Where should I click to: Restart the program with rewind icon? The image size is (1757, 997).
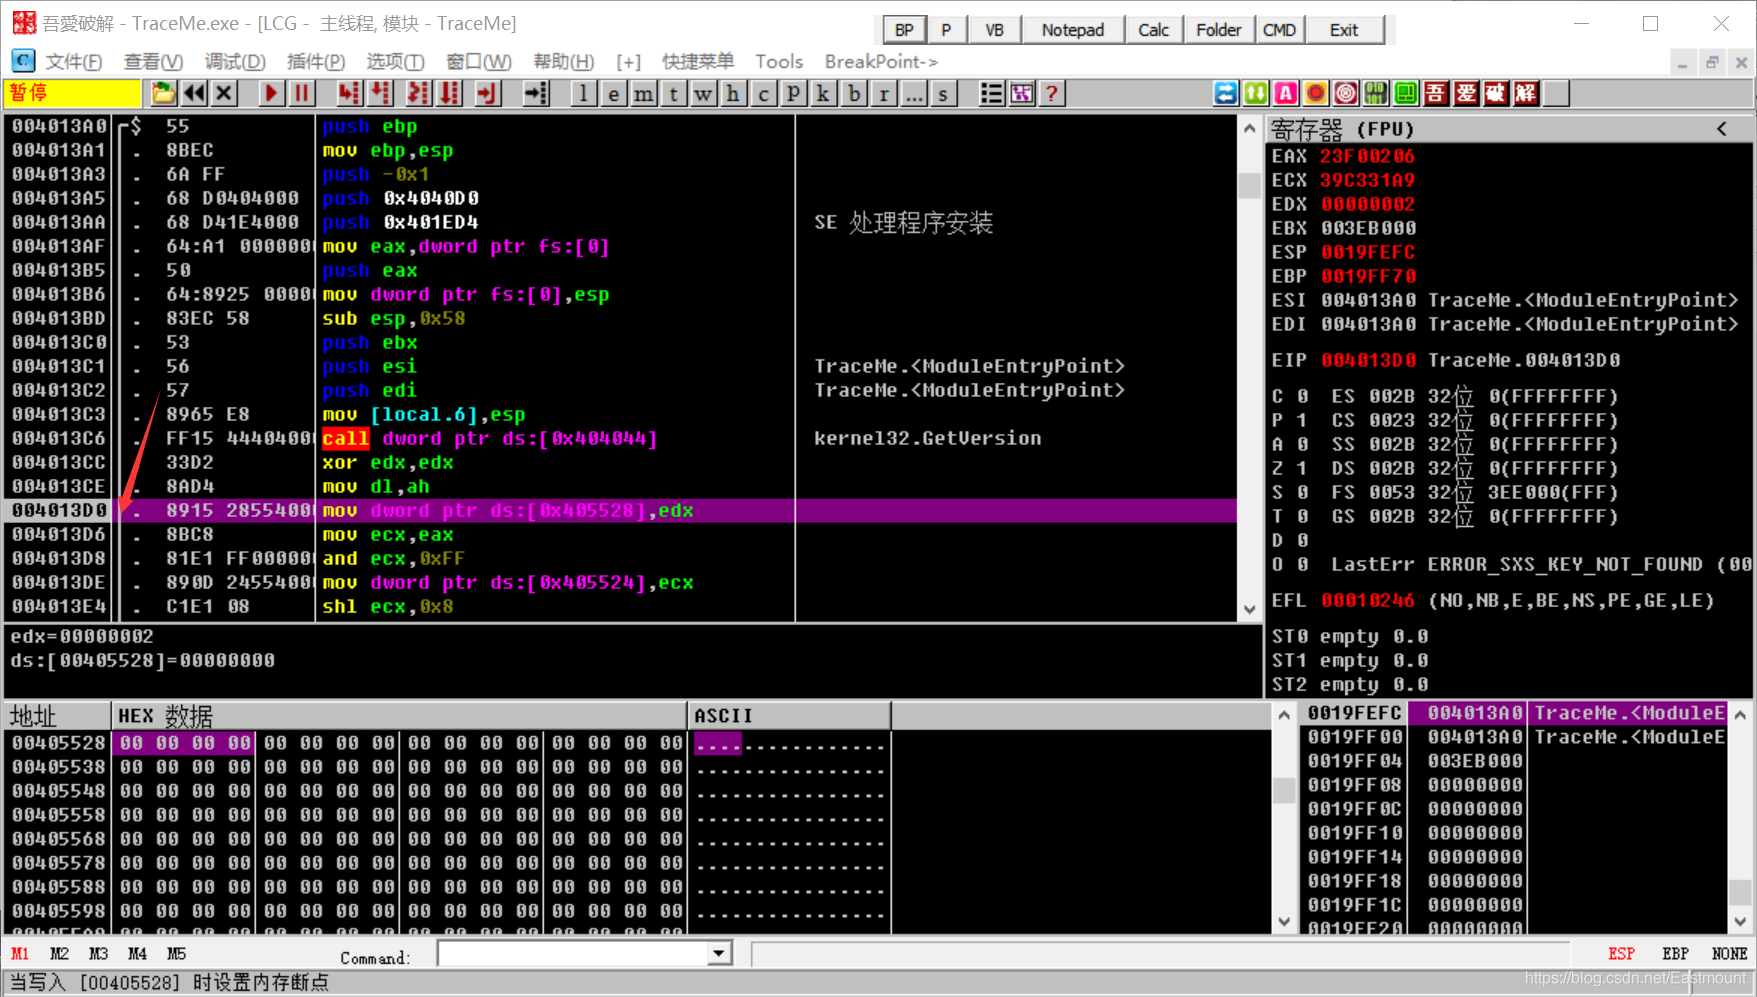click(194, 94)
